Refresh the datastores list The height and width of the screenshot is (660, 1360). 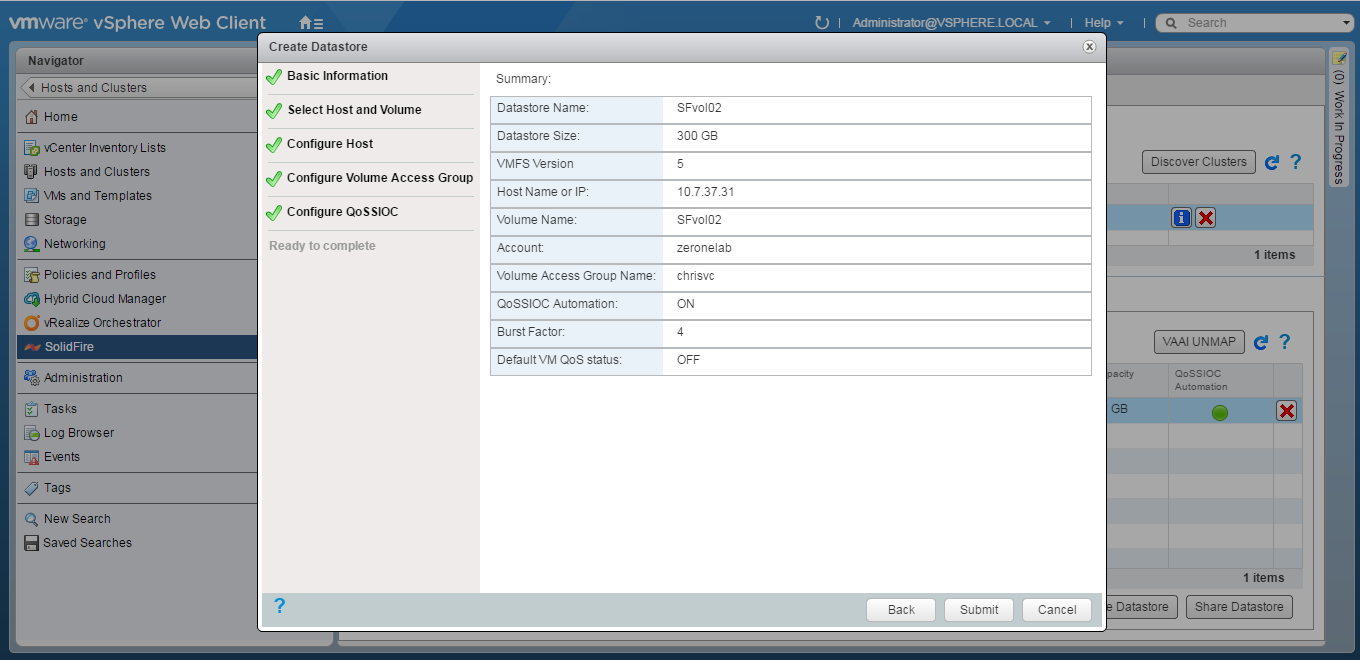(x=1261, y=342)
